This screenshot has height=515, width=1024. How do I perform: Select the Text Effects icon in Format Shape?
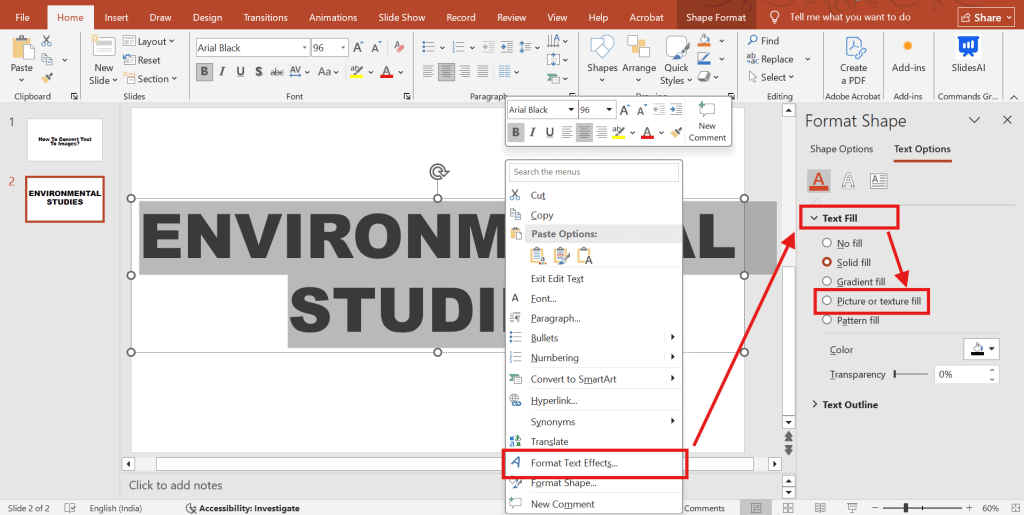pyautogui.click(x=848, y=181)
